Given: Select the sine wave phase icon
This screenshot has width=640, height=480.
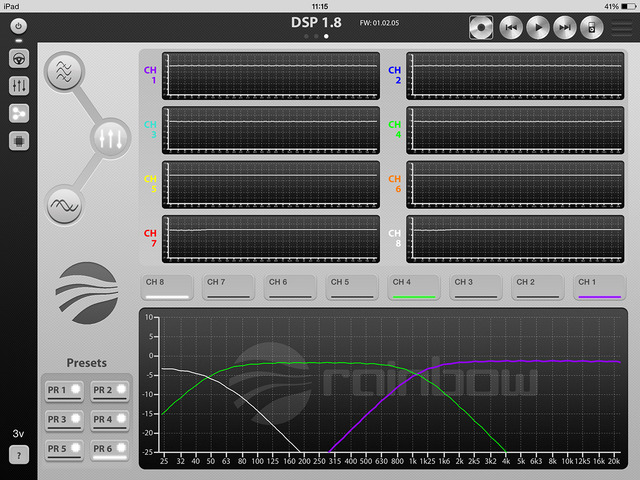Looking at the screenshot, I should point(65,205).
